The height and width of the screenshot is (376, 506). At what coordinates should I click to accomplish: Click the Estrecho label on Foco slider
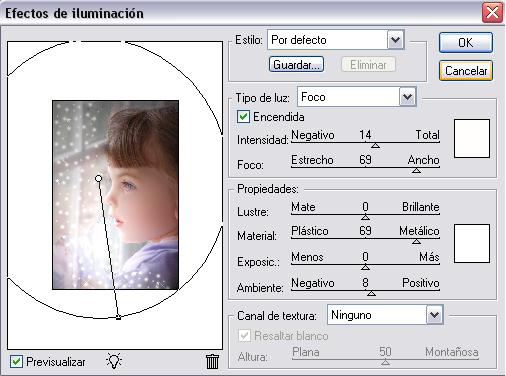312,160
